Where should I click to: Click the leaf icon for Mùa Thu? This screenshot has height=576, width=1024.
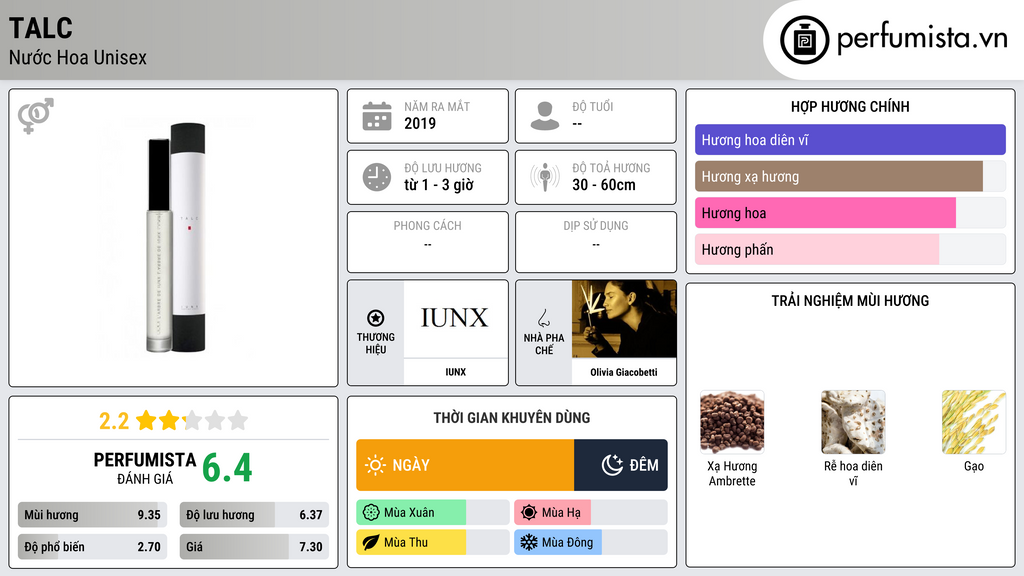371,542
